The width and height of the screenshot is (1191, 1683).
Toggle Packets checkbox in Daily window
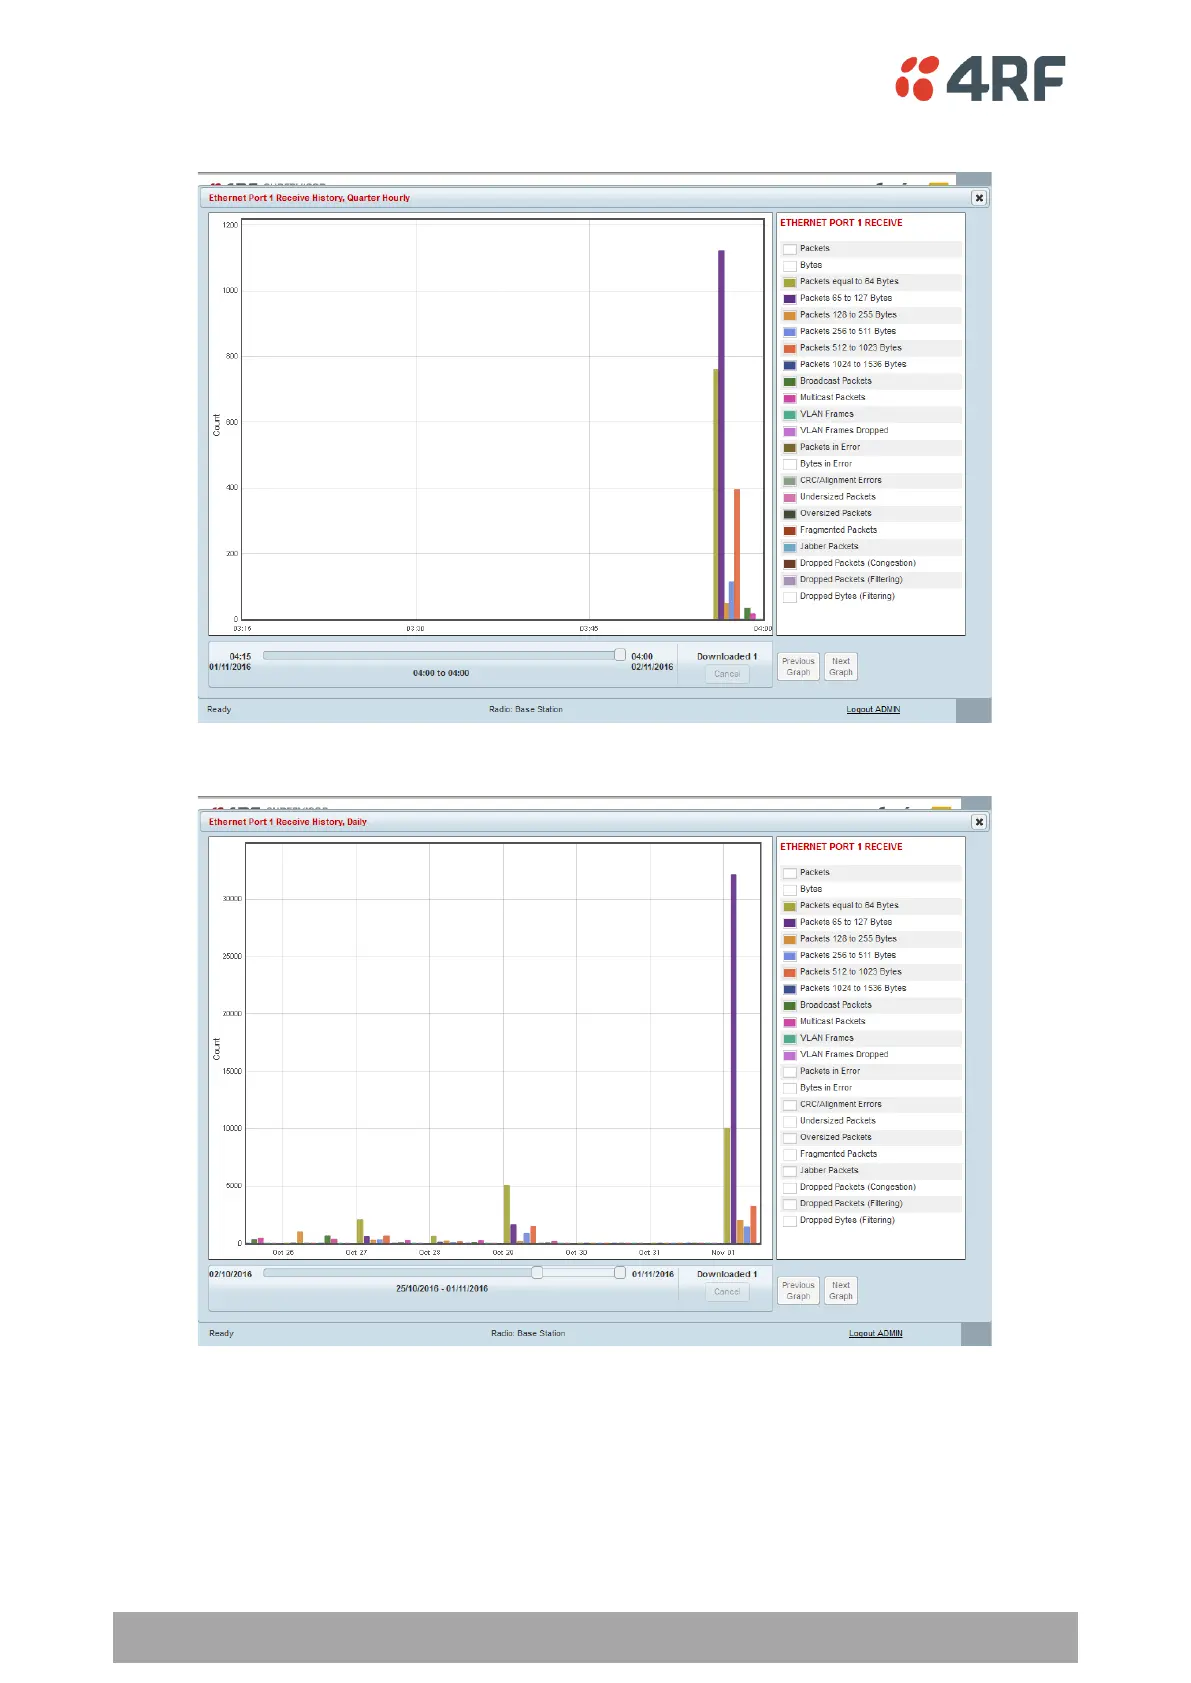789,873
